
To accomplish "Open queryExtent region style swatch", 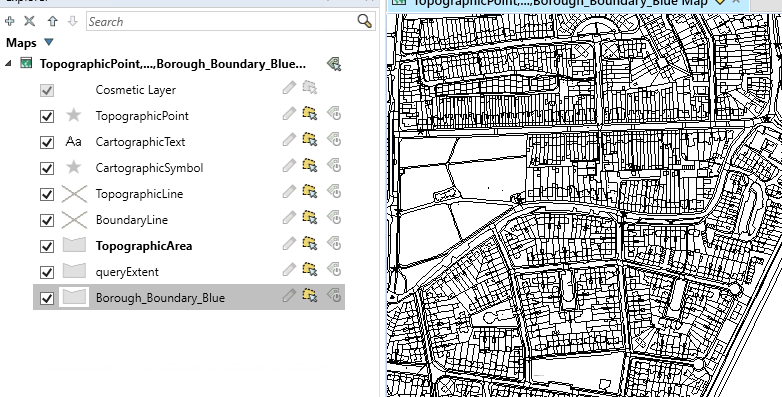I will (x=74, y=271).
